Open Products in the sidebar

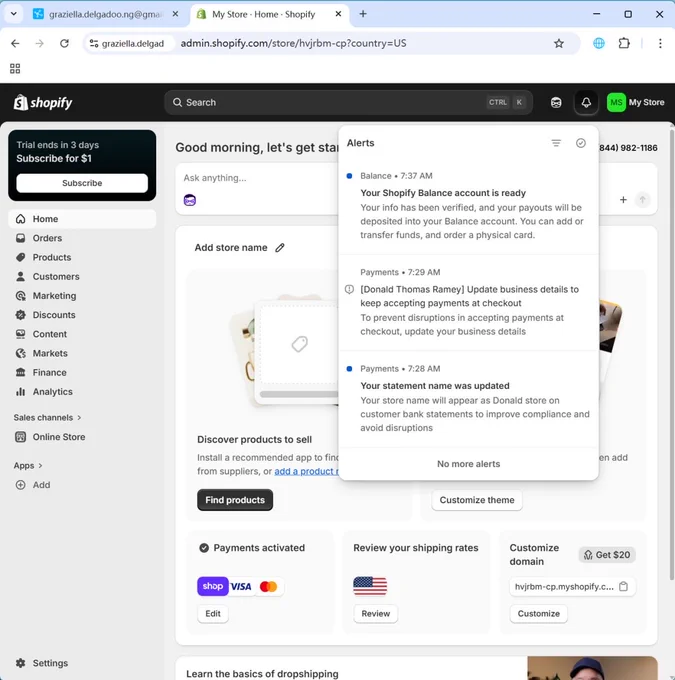82,257
